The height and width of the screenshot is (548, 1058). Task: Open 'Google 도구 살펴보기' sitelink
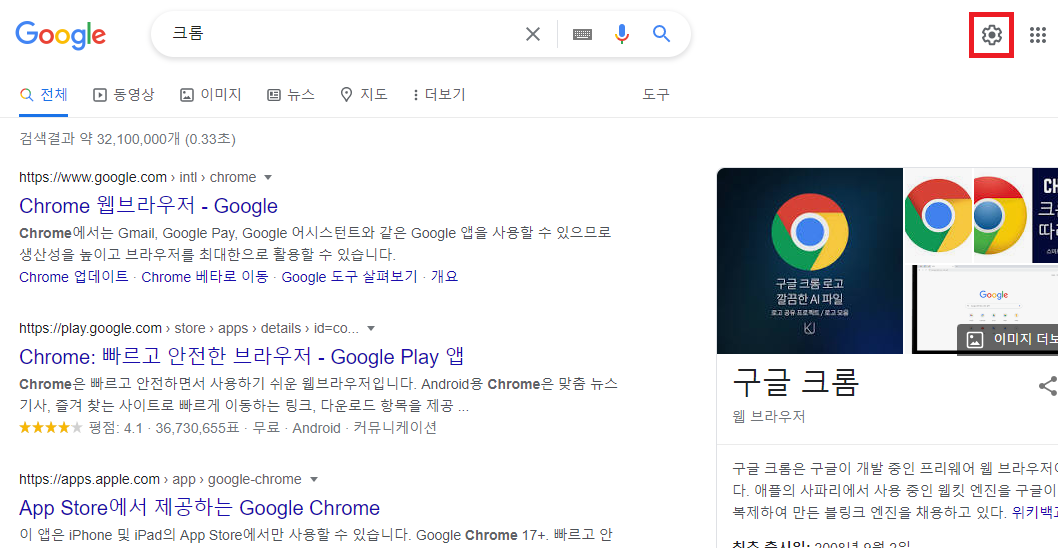pyautogui.click(x=350, y=277)
